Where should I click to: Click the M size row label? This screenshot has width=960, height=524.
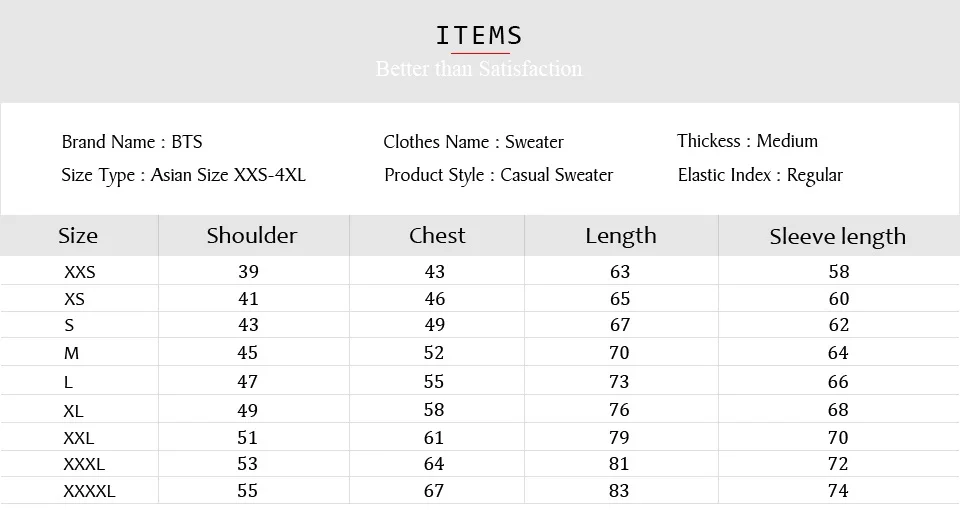pos(71,353)
